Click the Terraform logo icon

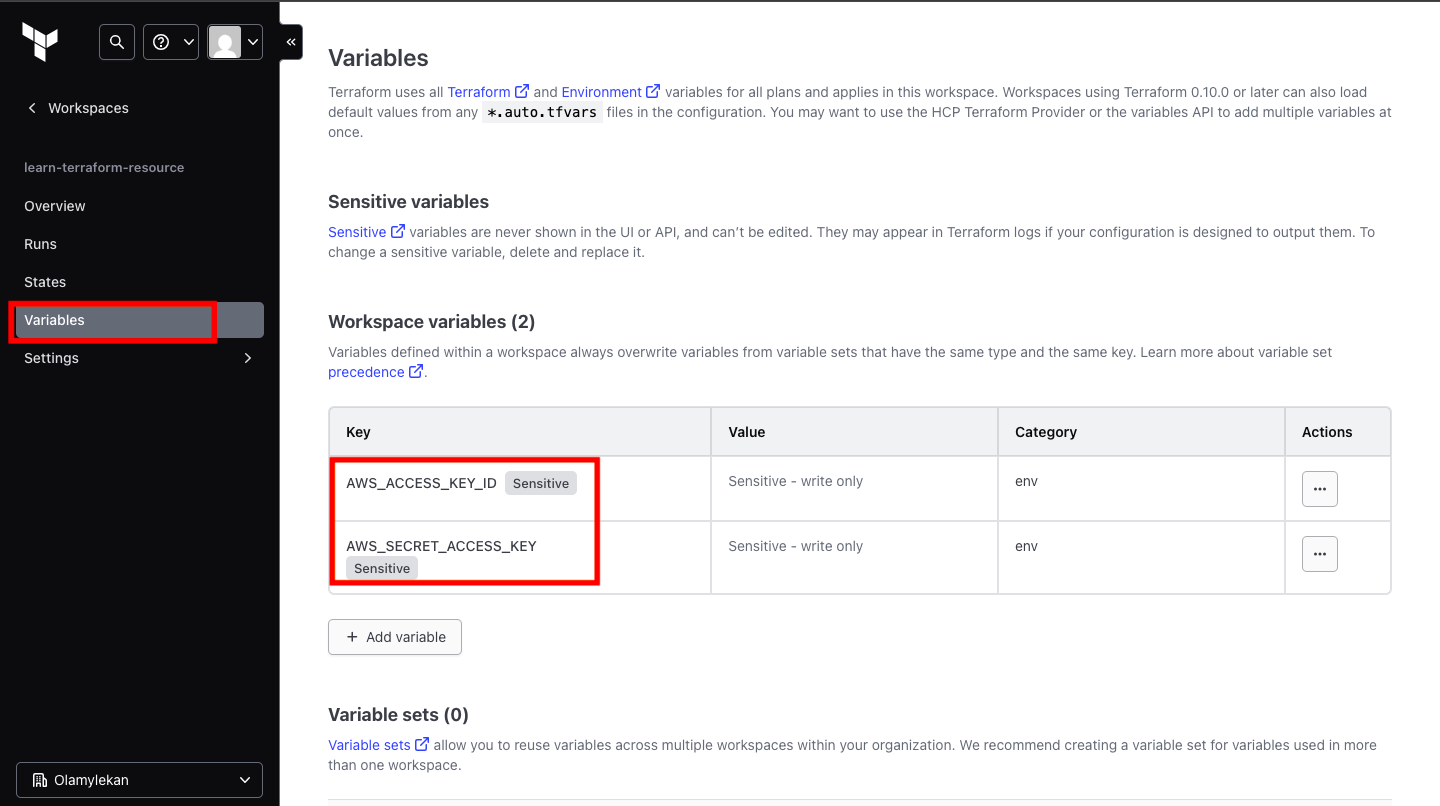[40, 42]
